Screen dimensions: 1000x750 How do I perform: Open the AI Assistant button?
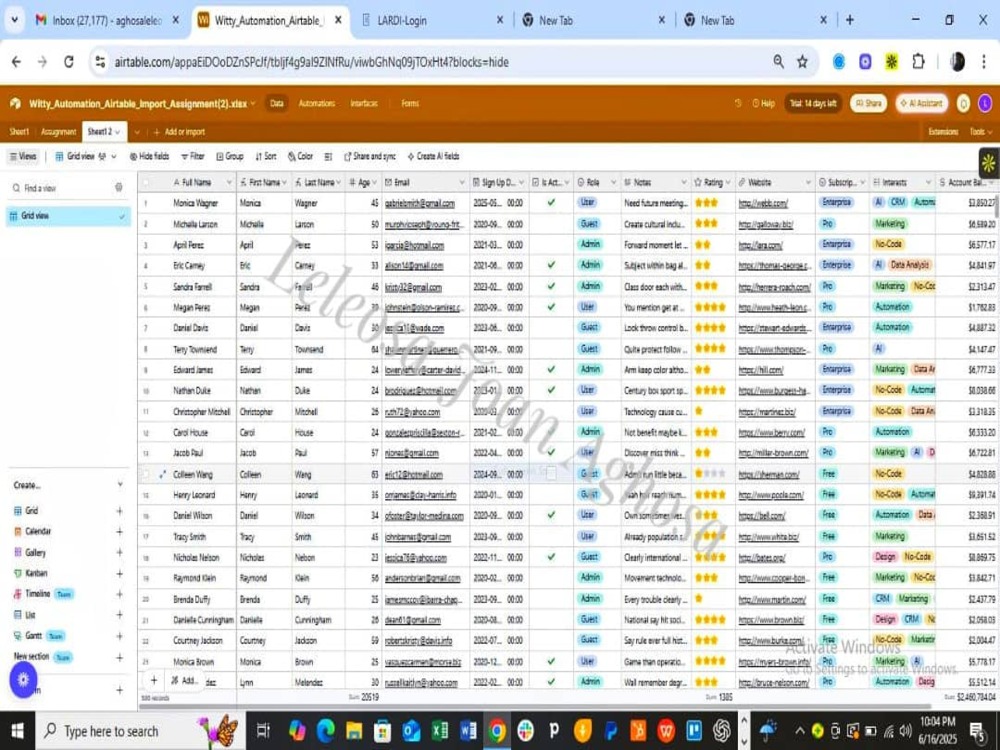pos(922,103)
